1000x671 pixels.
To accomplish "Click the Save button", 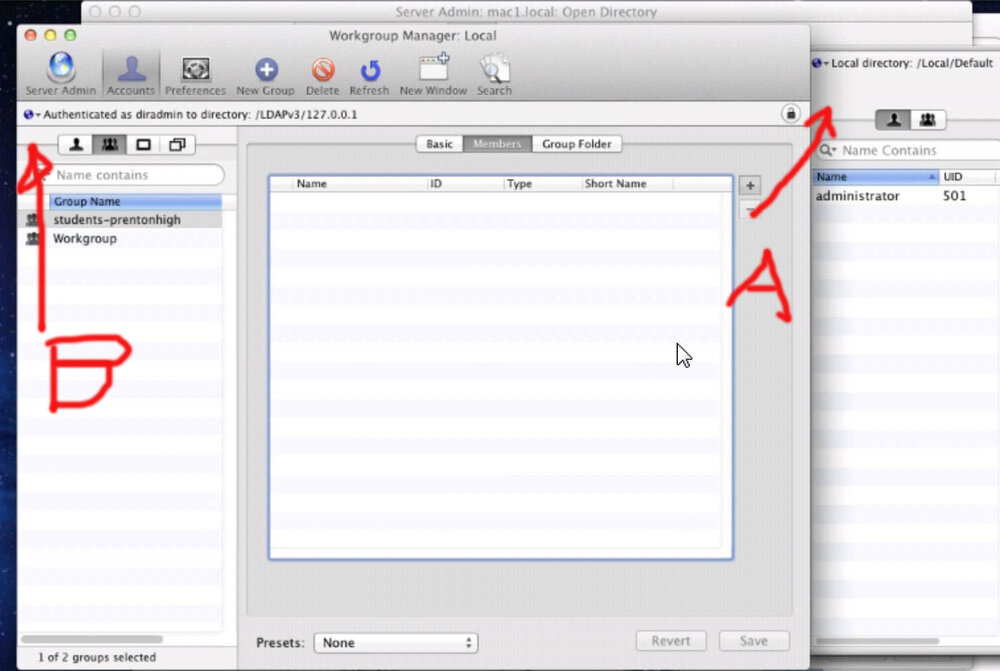I will tap(754, 641).
